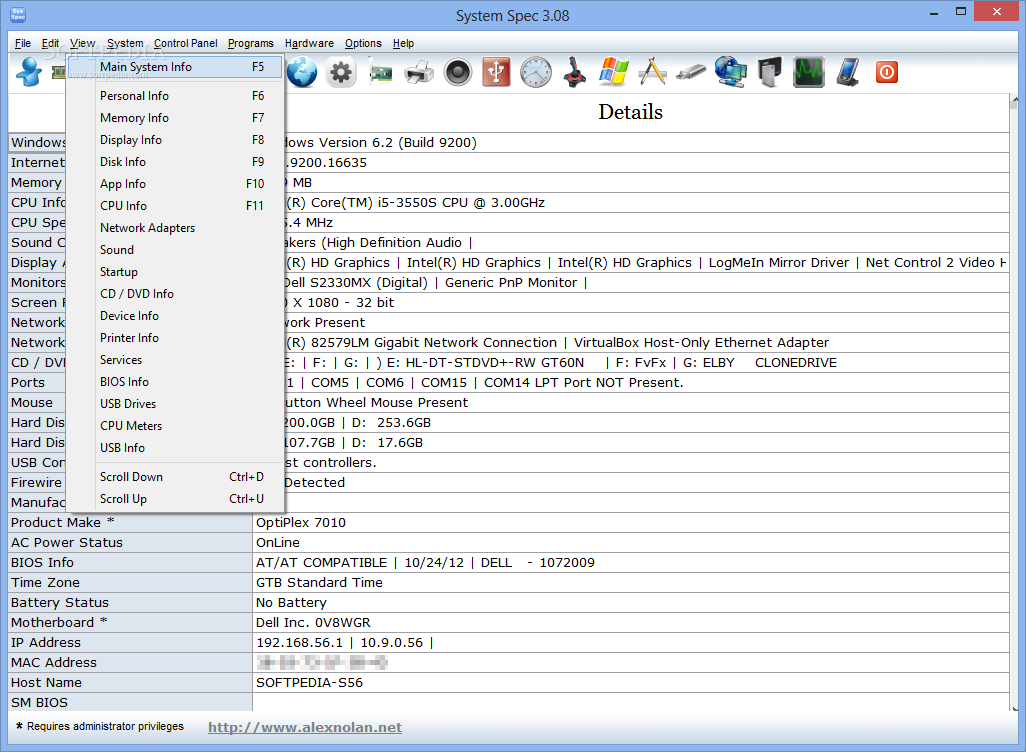Open the USB flash drive icon
This screenshot has width=1026, height=752.
(691, 72)
